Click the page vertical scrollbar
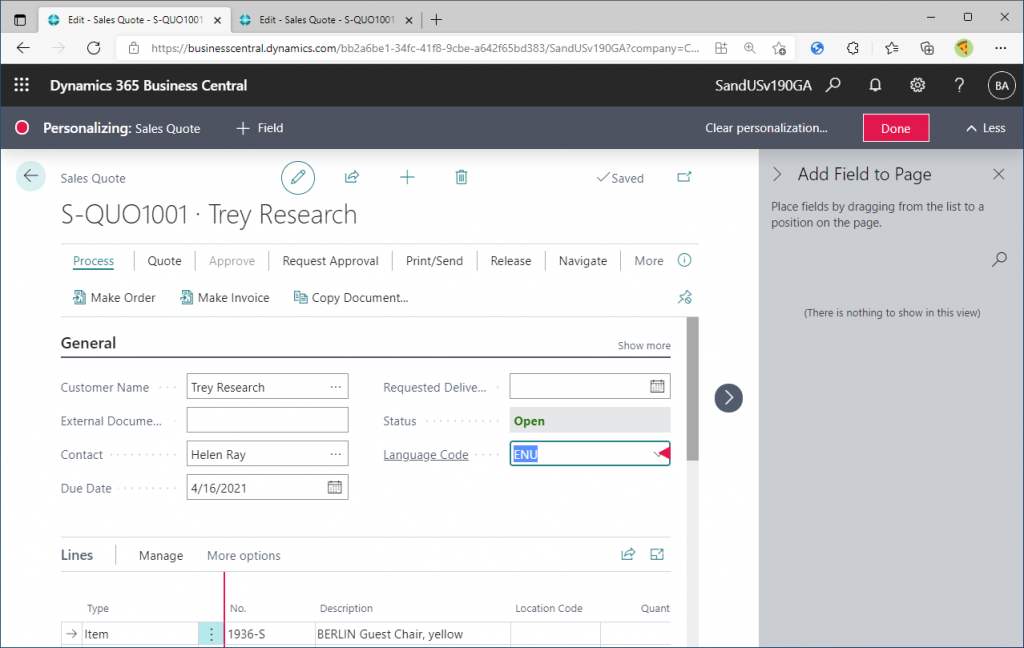 pos(693,389)
